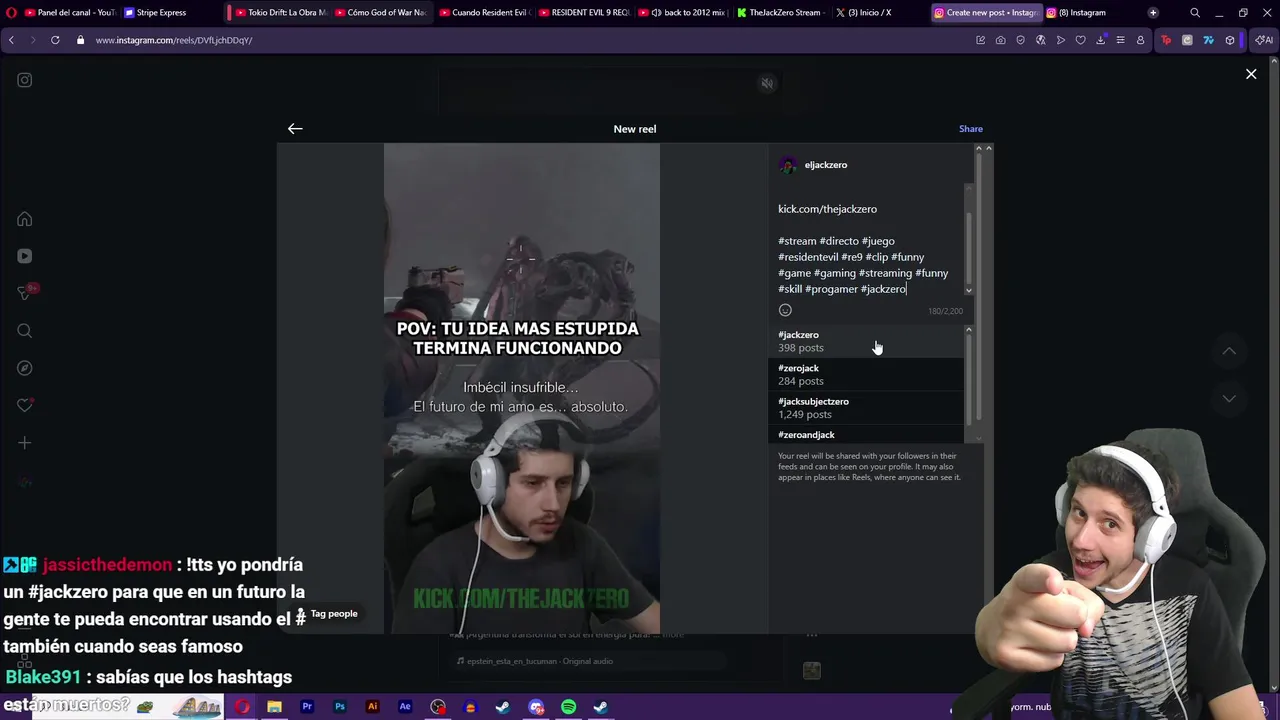Viewport: 1280px width, 720px height.
Task: Open Opera from the Windows taskbar
Action: pyautogui.click(x=242, y=707)
